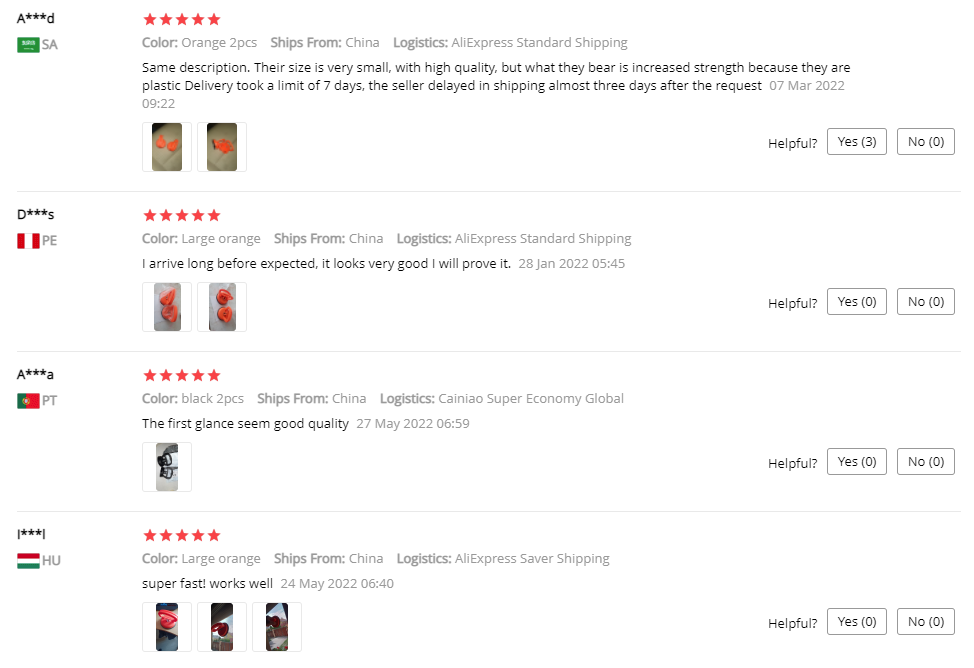Click Peru flag icon beside D***s
Screen dimensions: 974x668
28,240
